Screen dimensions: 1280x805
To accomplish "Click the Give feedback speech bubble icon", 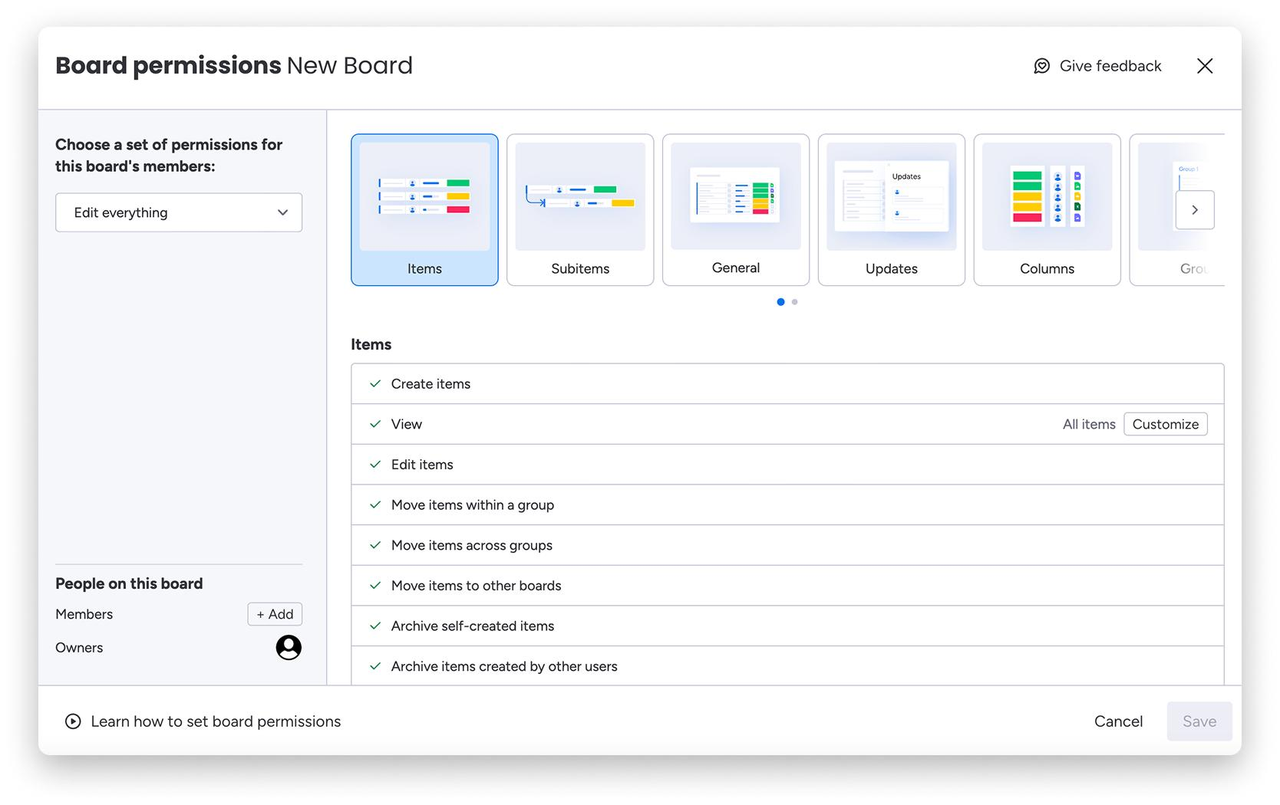I will point(1042,66).
